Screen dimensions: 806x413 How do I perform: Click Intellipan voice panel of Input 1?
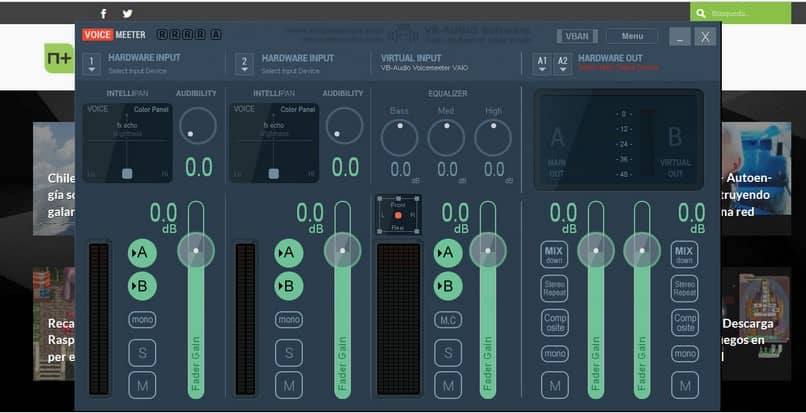[127, 143]
